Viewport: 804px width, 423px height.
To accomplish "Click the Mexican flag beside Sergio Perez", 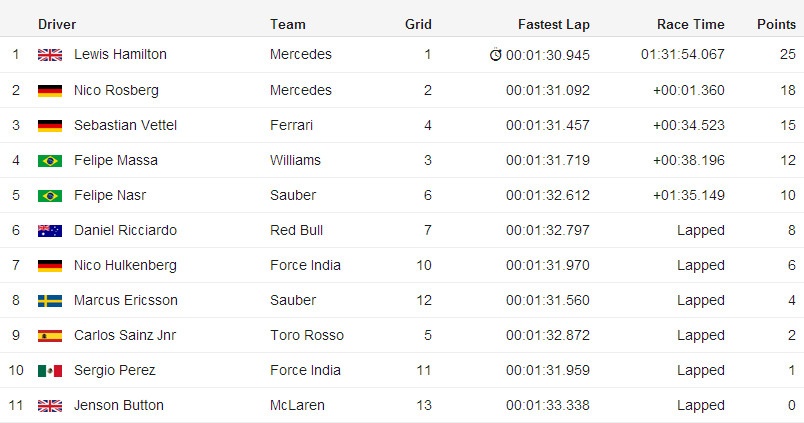I will pyautogui.click(x=50, y=371).
